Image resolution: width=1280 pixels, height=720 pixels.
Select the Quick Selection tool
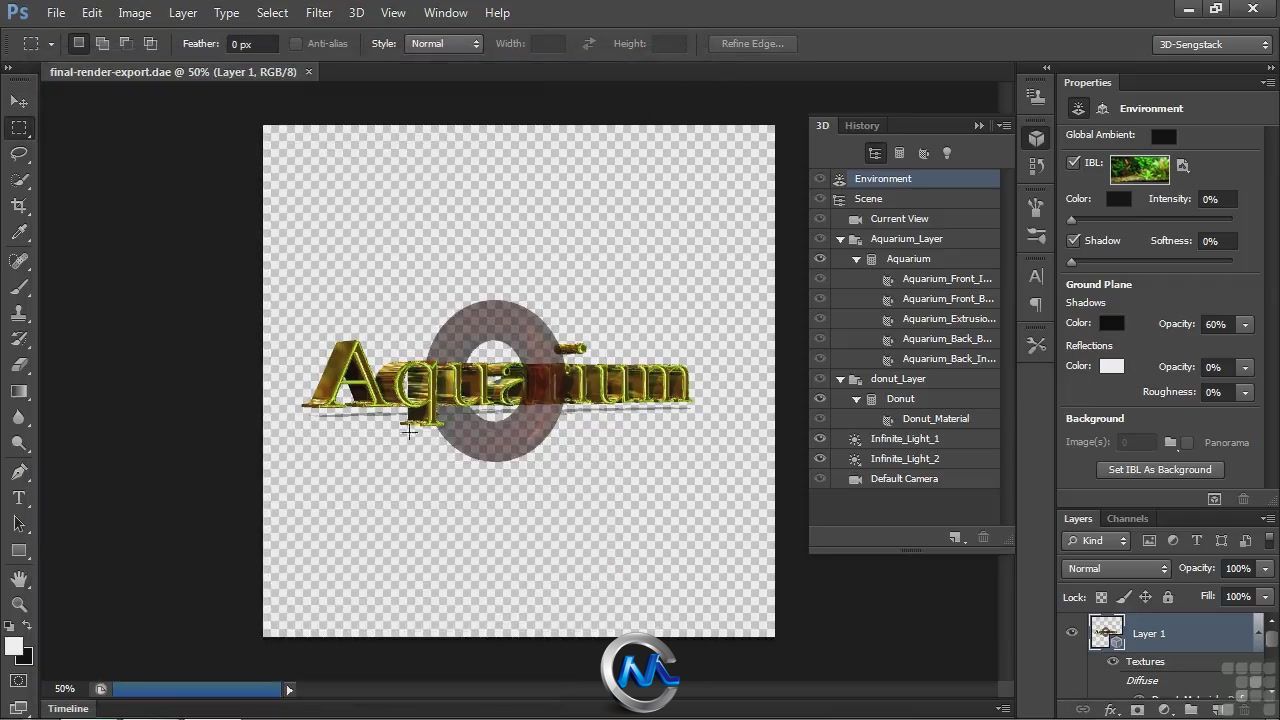[19, 180]
